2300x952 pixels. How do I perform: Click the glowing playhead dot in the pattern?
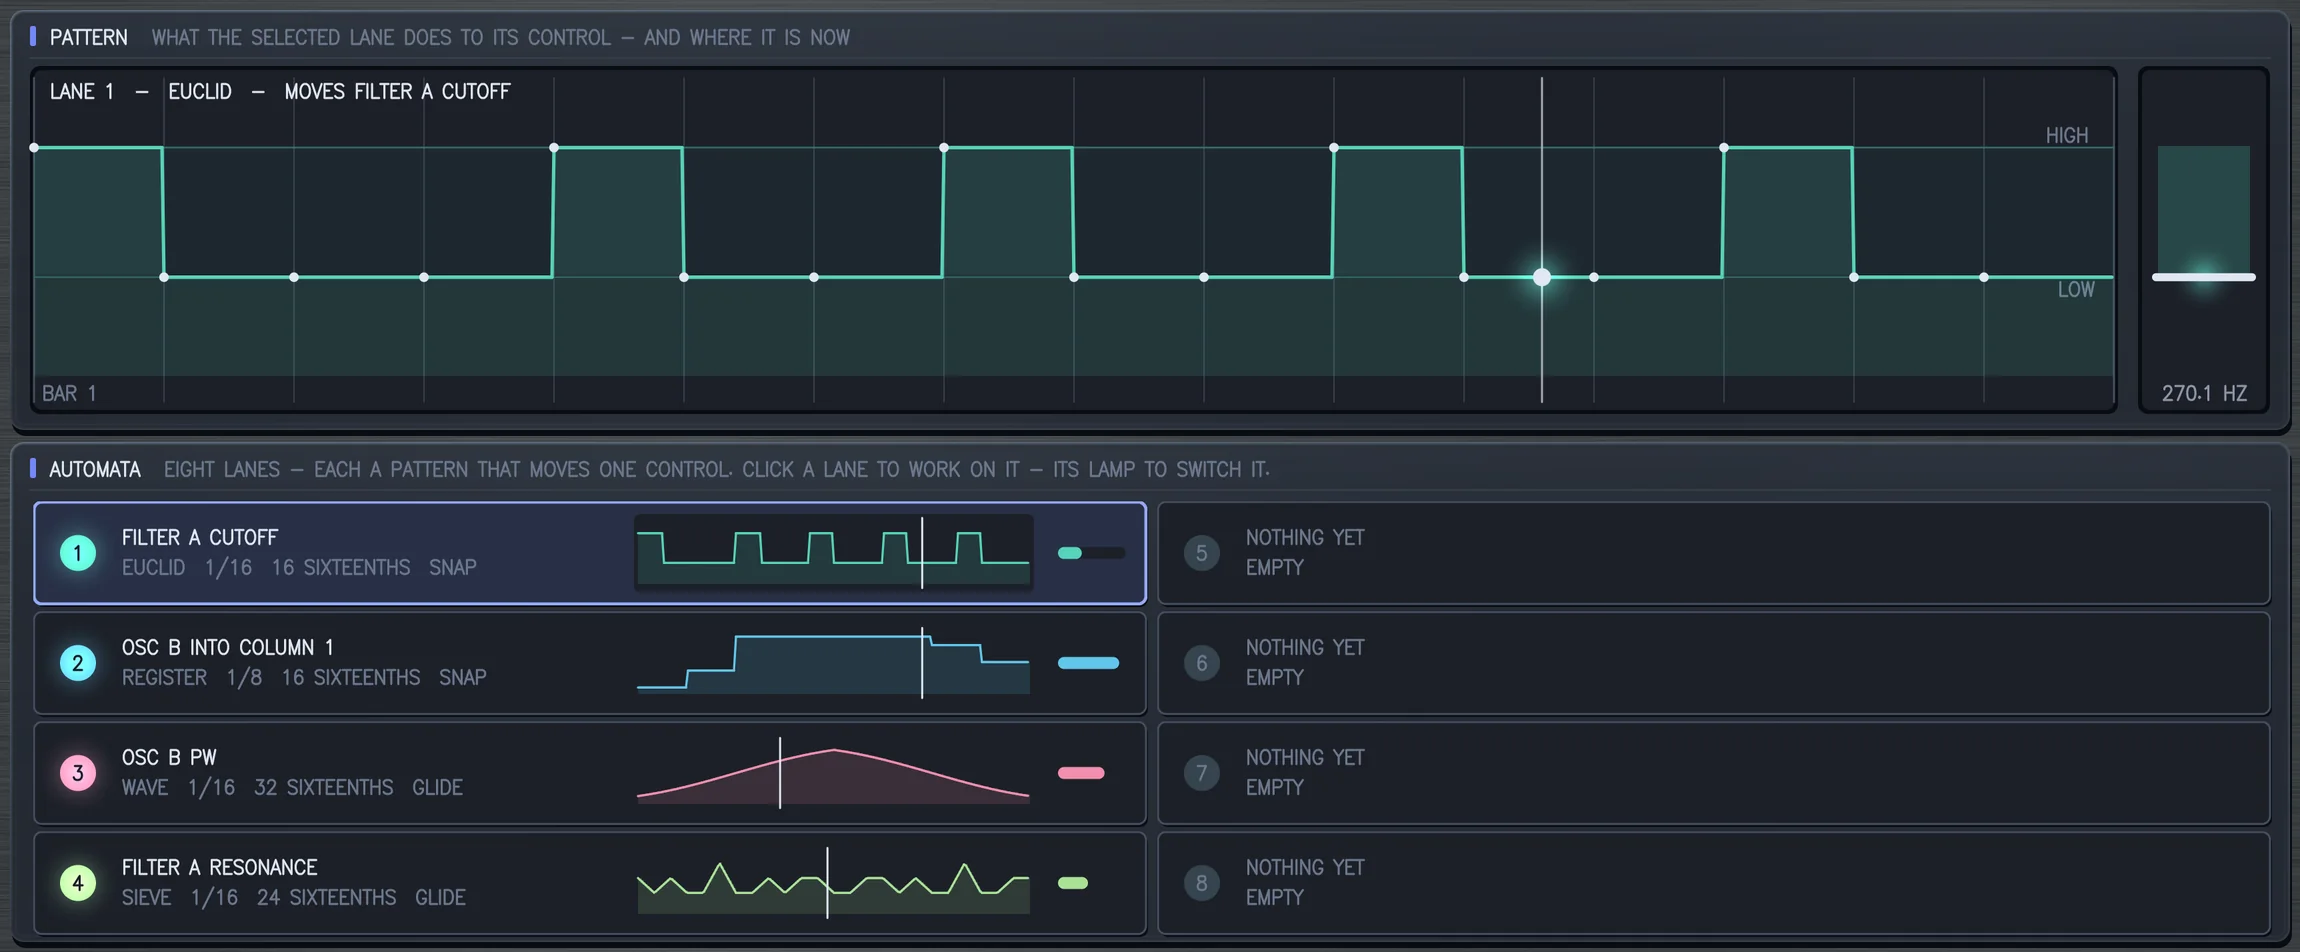coord(1542,277)
